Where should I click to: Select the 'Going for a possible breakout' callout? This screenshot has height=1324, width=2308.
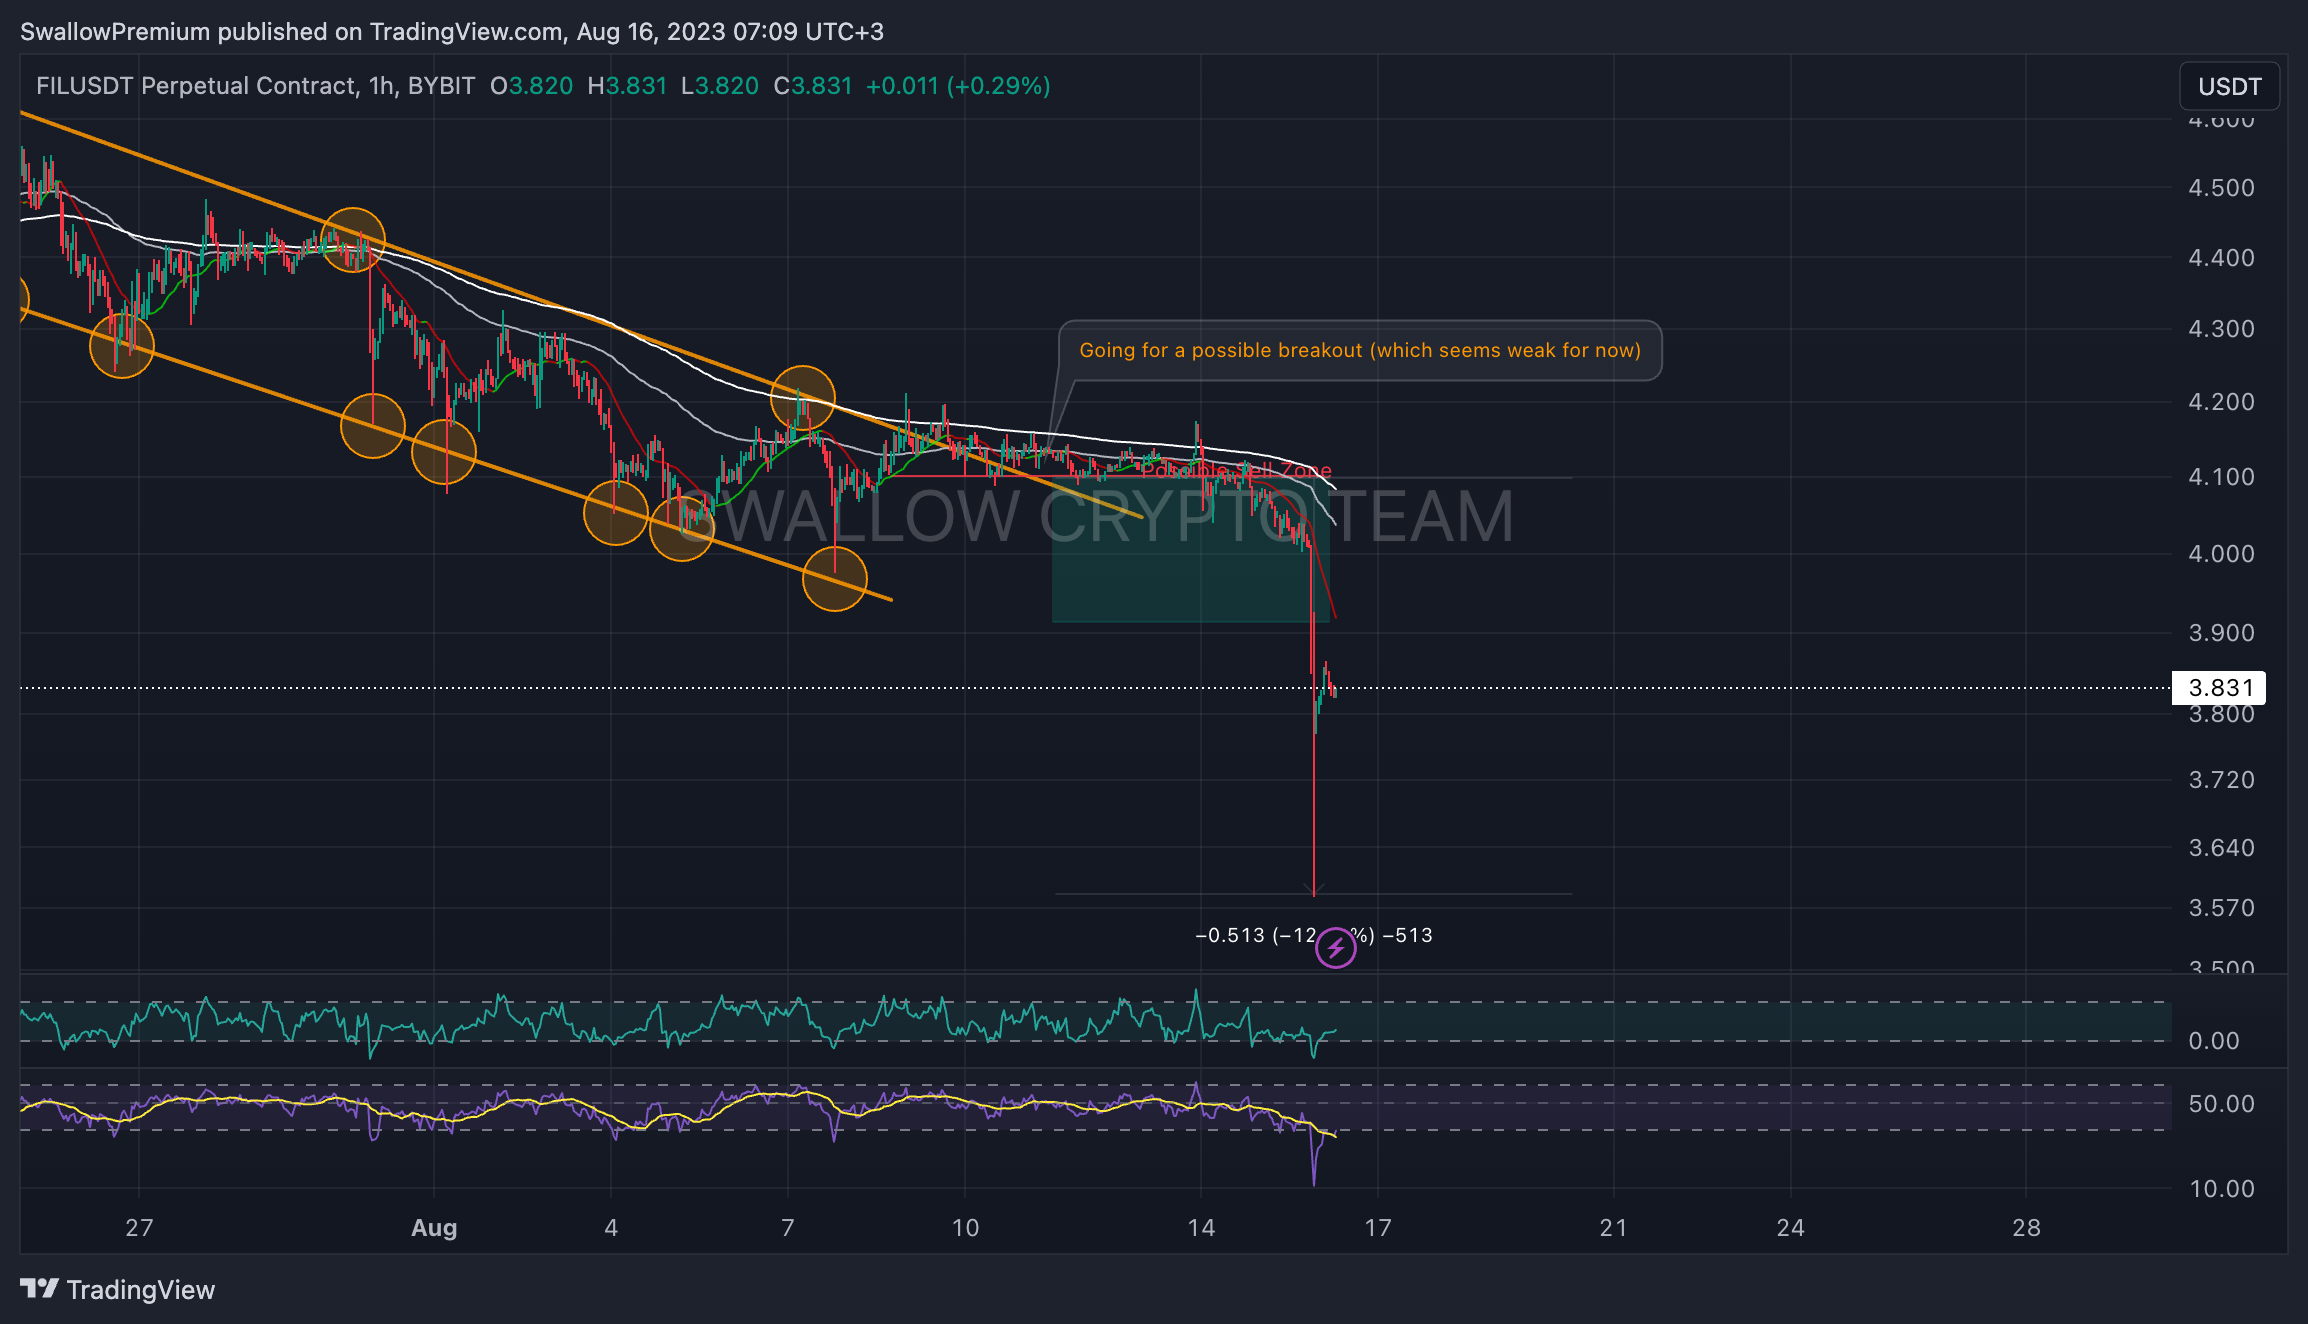pyautogui.click(x=1360, y=350)
